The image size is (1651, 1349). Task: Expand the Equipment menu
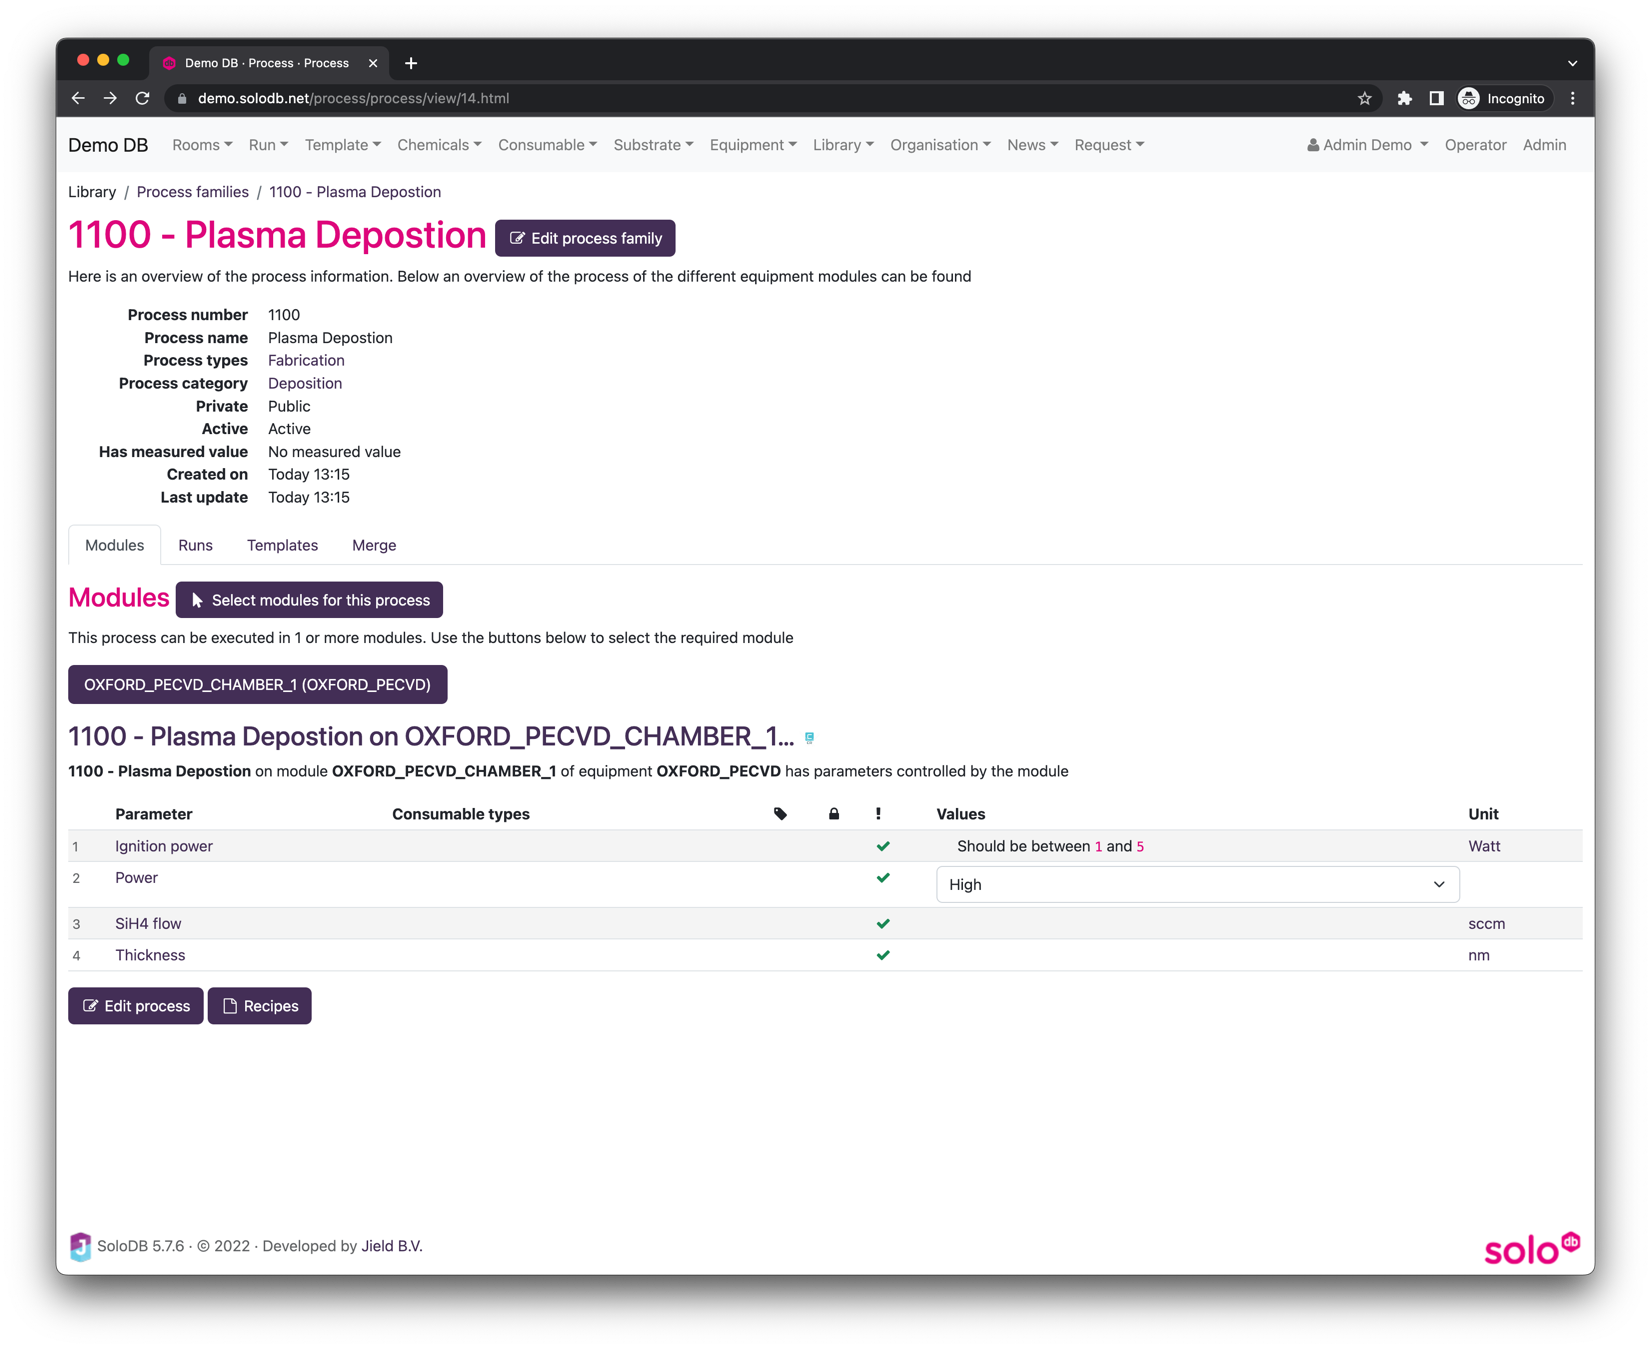pos(752,145)
